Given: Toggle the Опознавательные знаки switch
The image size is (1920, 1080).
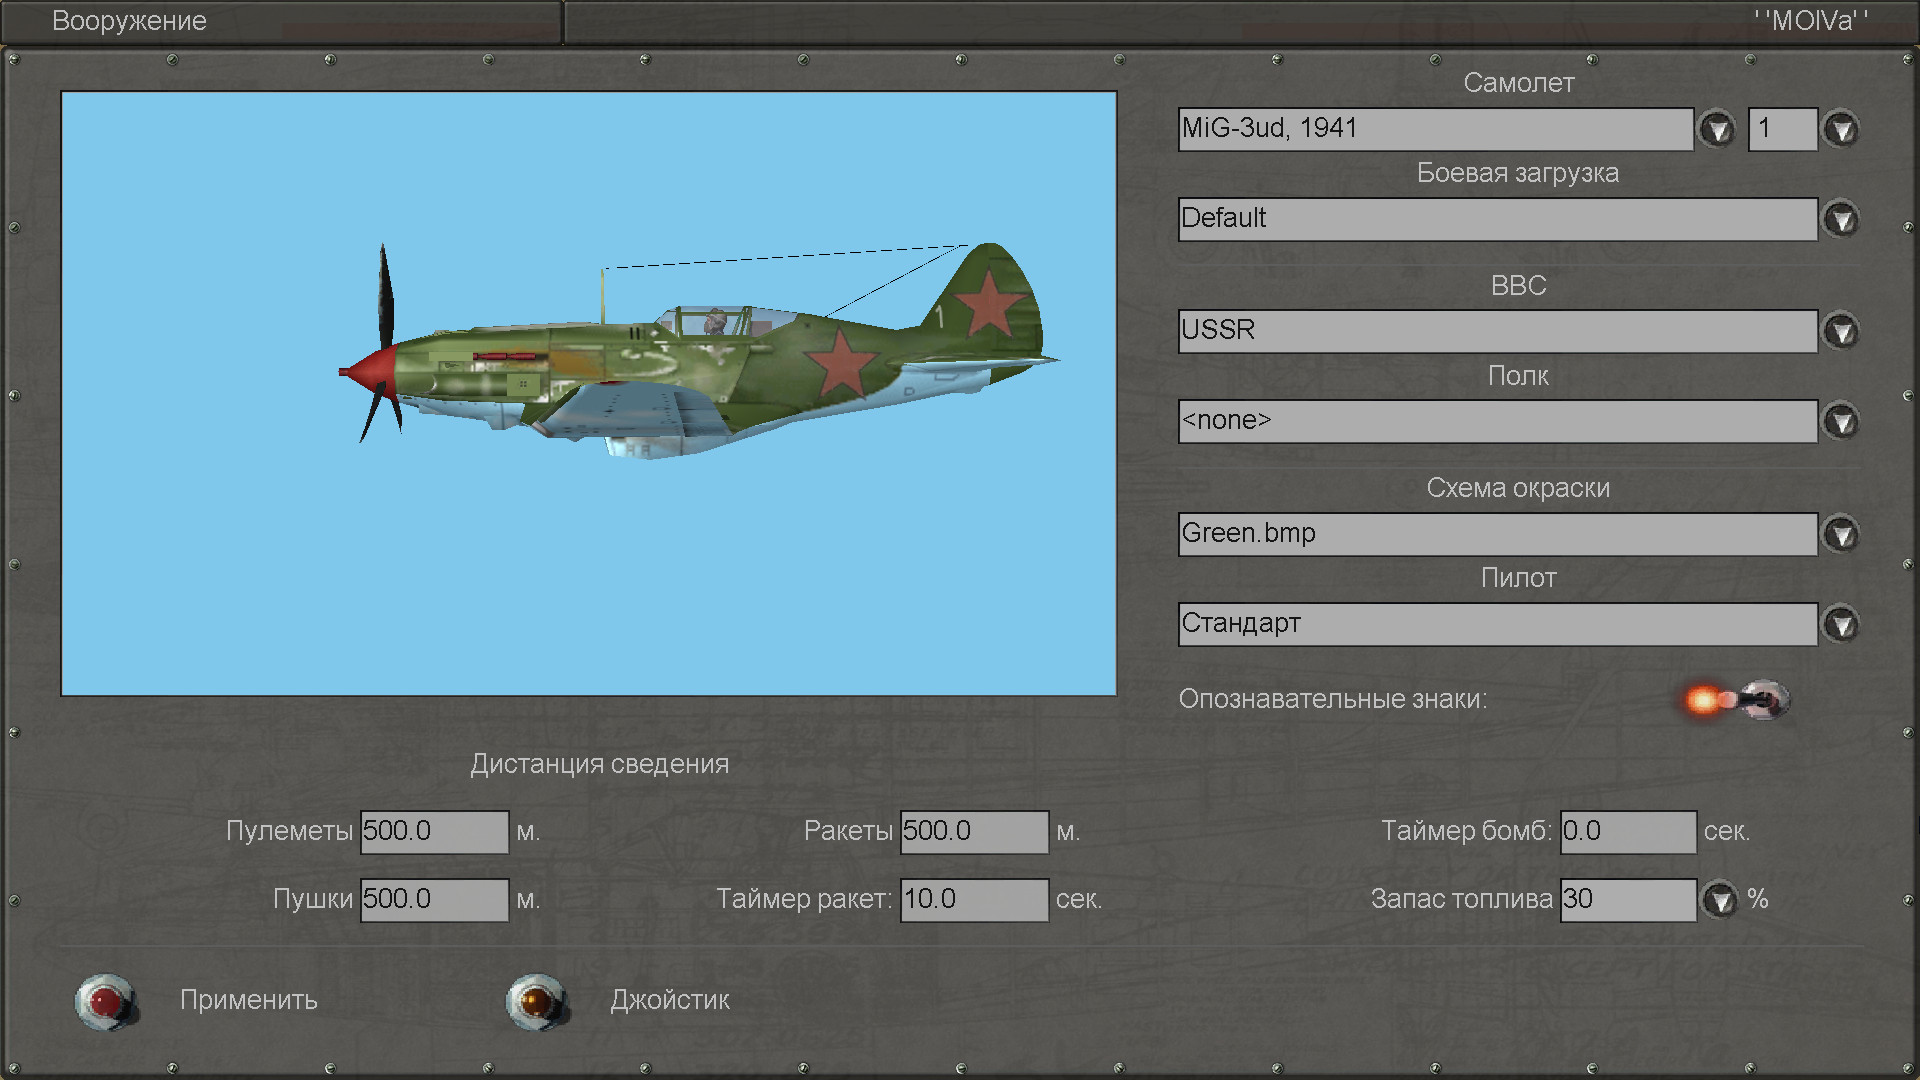Looking at the screenshot, I should coord(1738,699).
